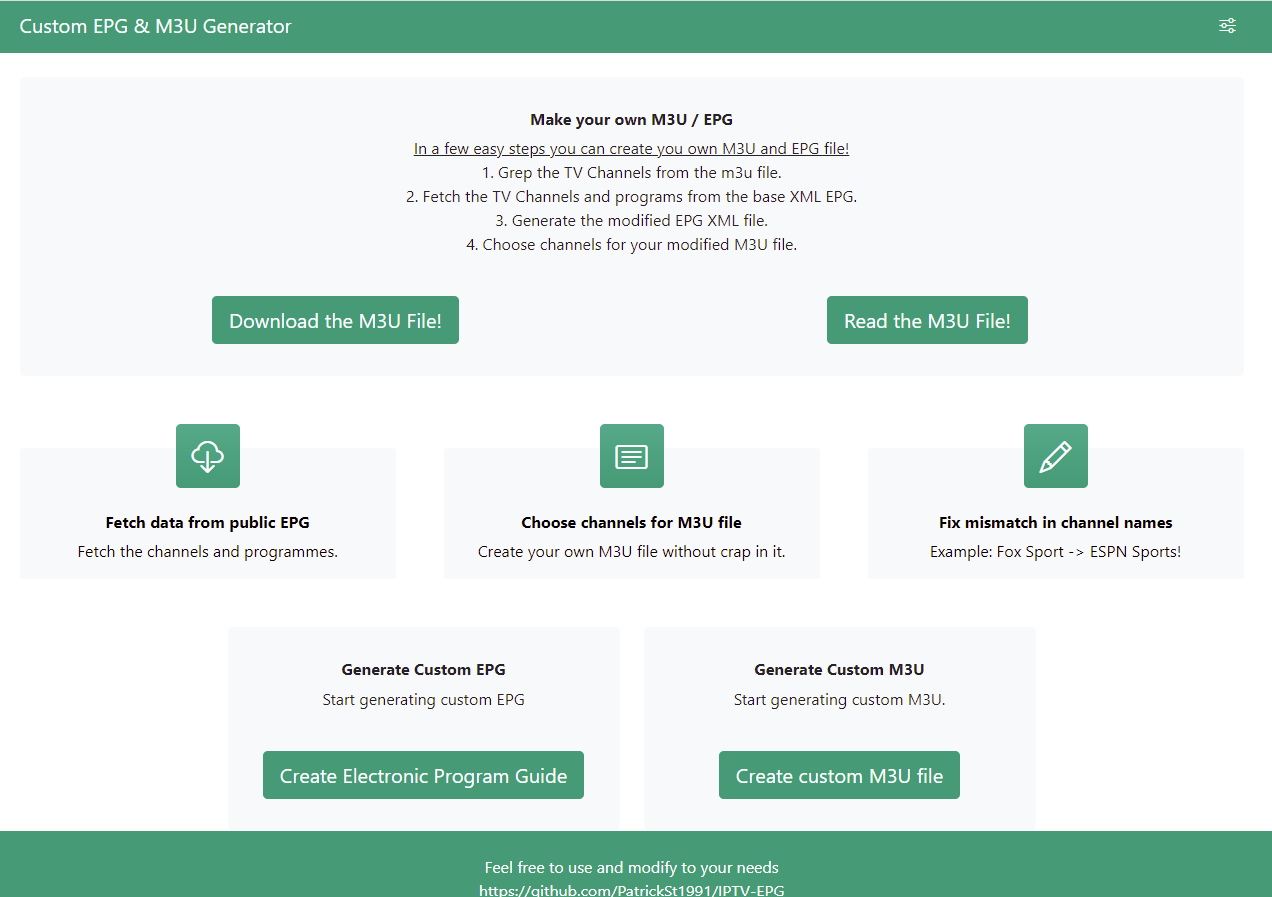Click the Download the M3U File! button
The image size is (1272, 897).
335,320
